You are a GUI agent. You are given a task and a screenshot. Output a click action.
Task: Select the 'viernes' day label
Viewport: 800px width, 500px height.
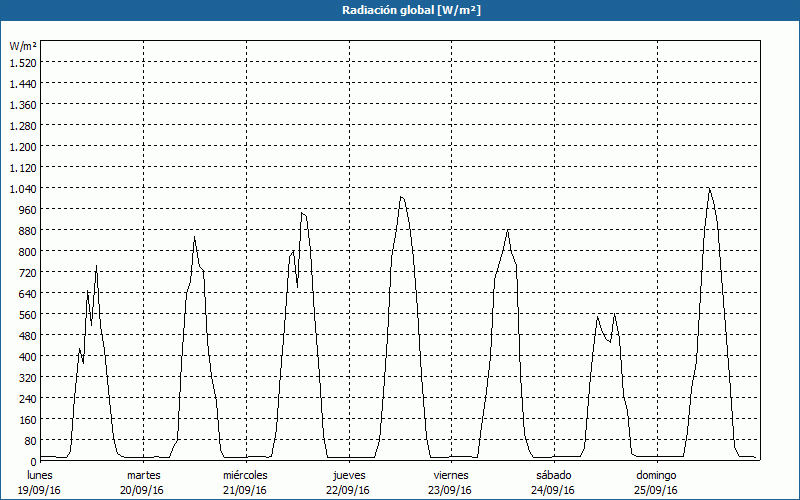(451, 475)
